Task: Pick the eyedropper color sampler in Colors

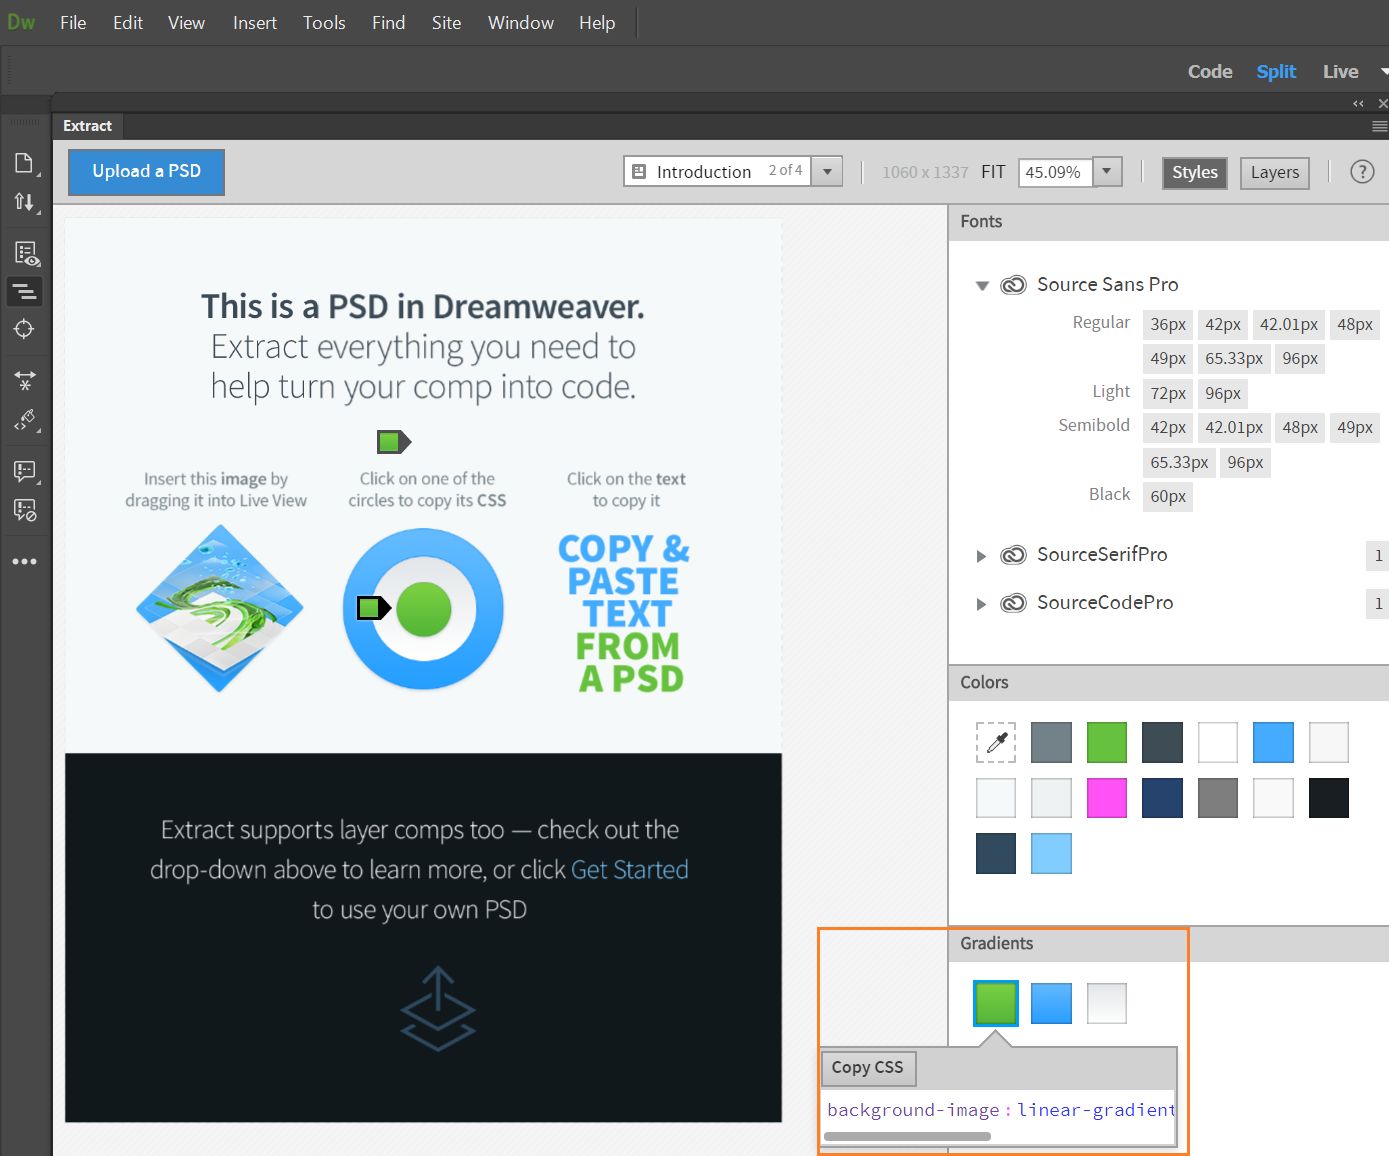Action: coord(996,742)
